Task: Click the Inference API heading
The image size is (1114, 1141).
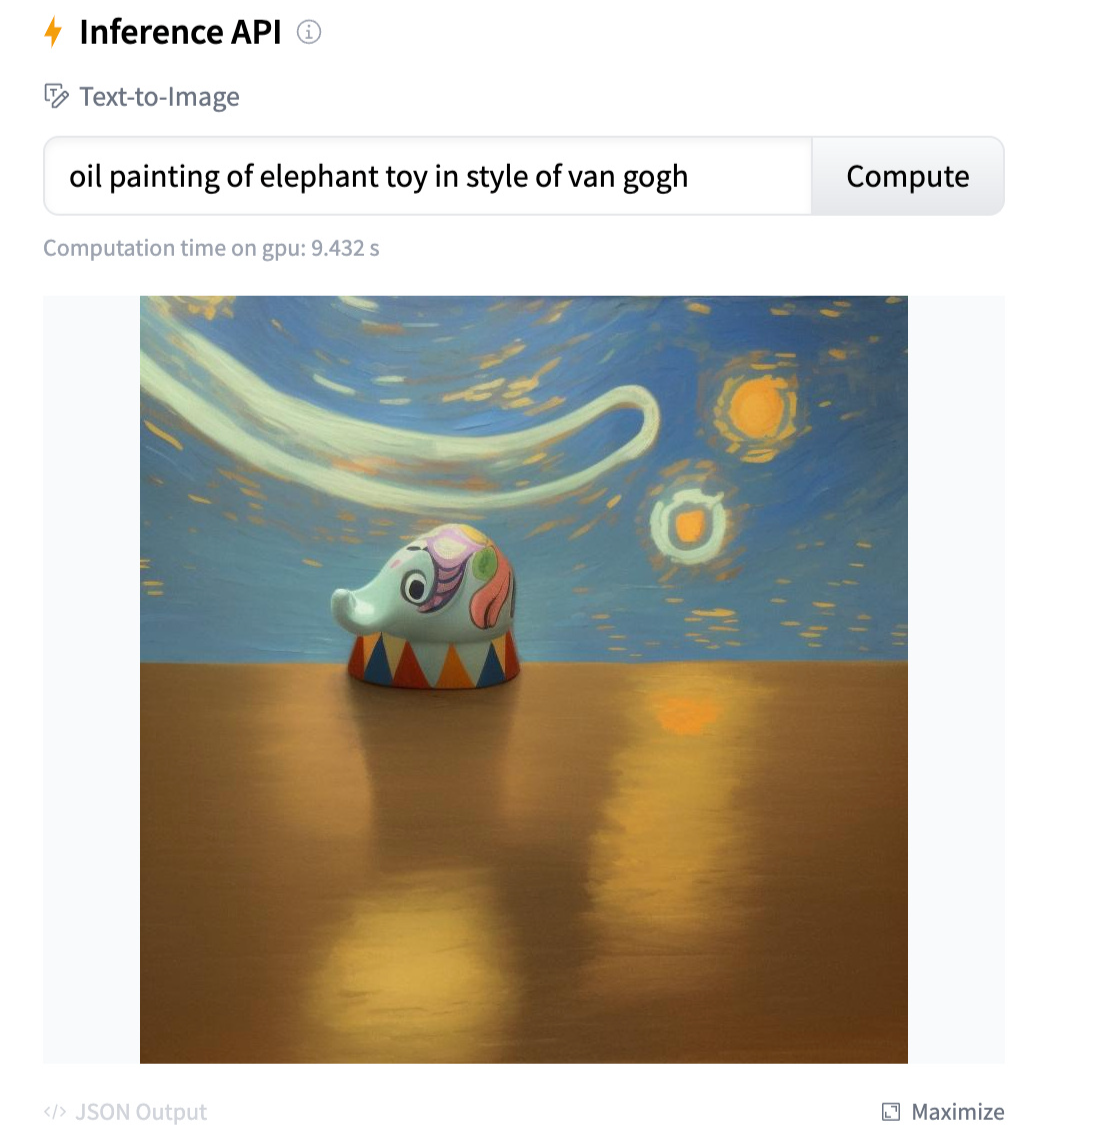Action: [x=180, y=32]
